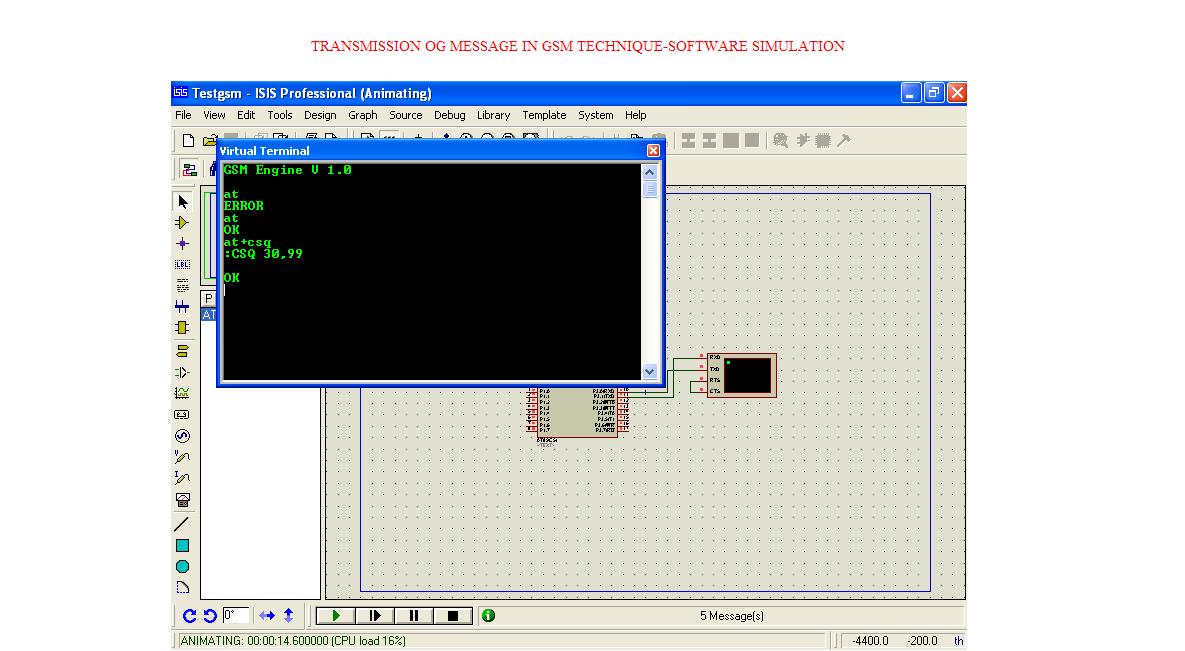Image resolution: width=1185 pixels, height=651 pixels.
Task: Select the 2D Arc drawing tool
Action: coord(182,587)
